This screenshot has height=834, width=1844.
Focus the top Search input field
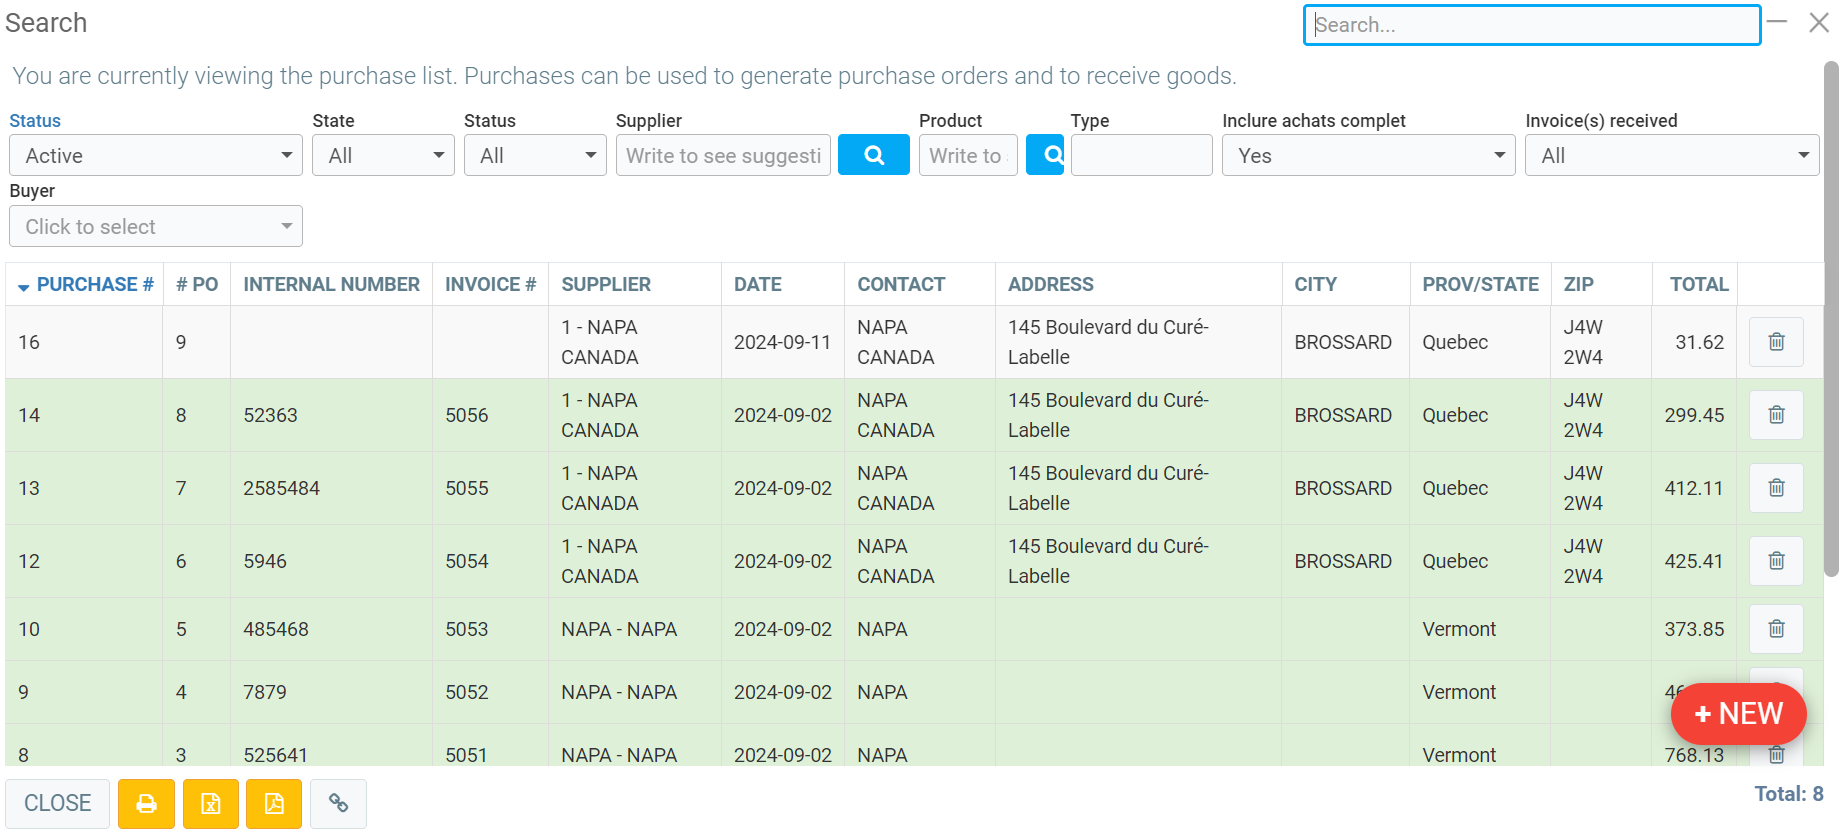[1531, 25]
